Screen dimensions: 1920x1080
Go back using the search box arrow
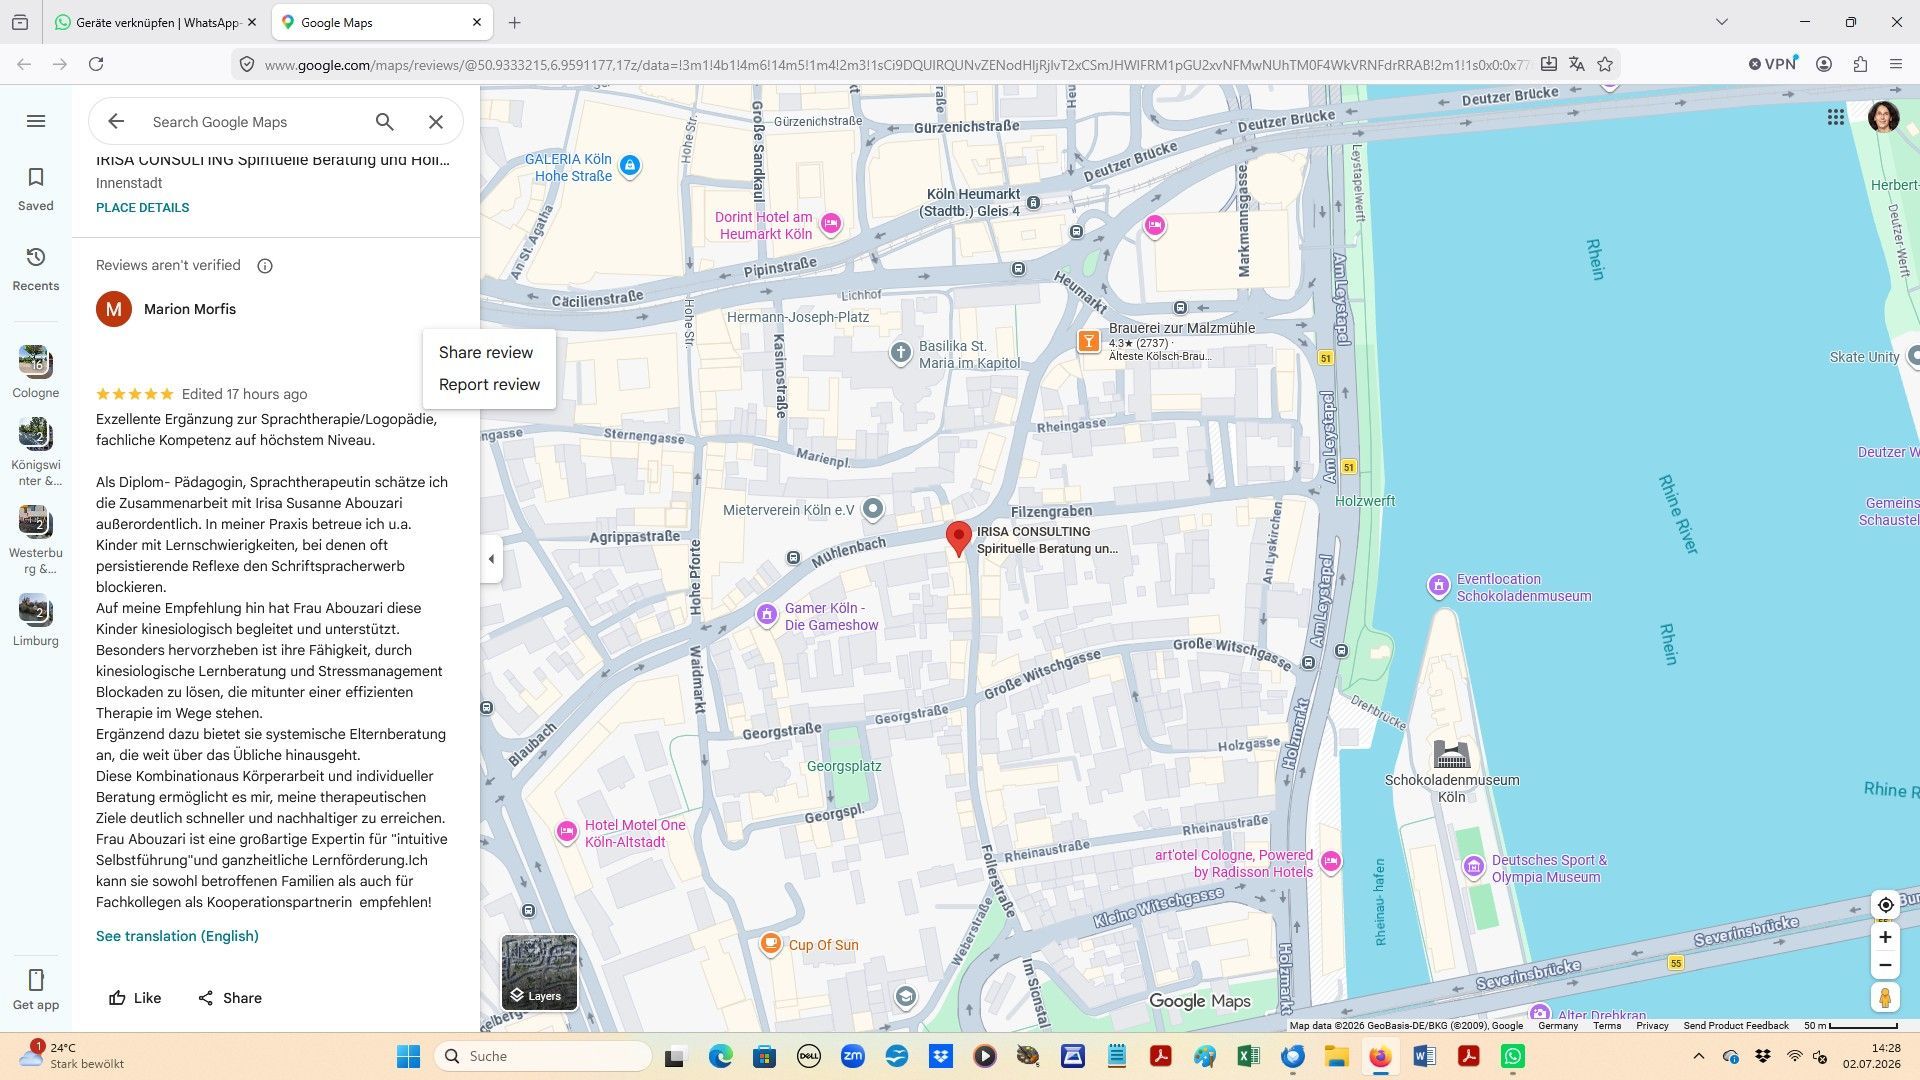pyautogui.click(x=116, y=122)
